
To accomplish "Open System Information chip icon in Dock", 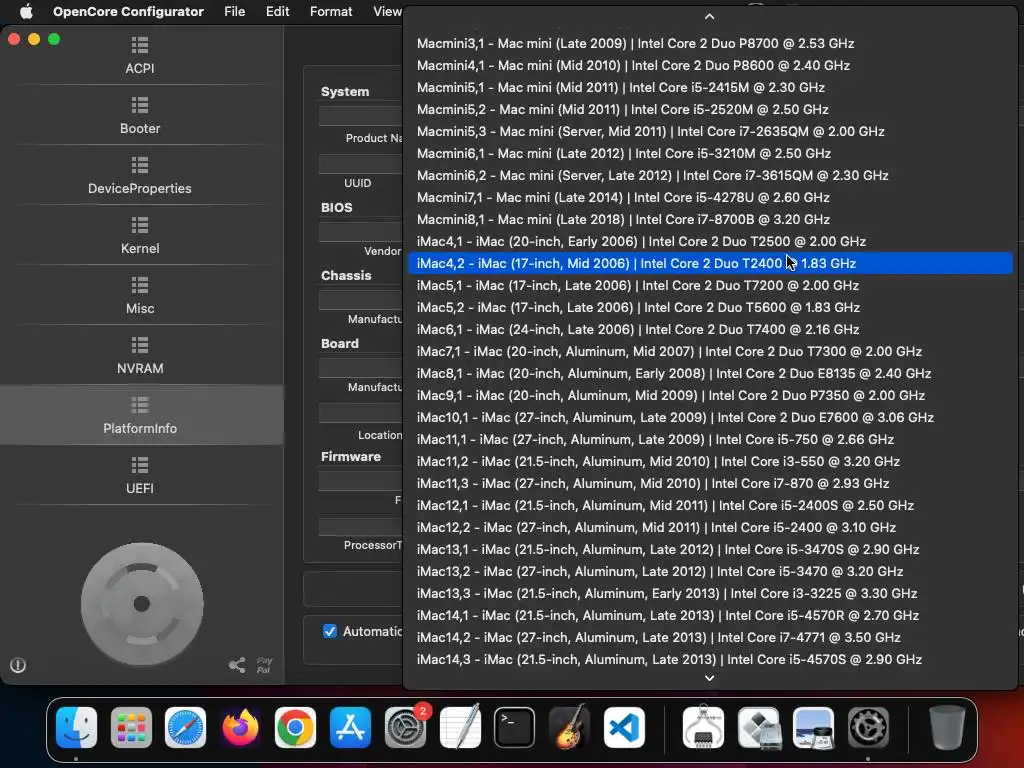I will tap(703, 727).
